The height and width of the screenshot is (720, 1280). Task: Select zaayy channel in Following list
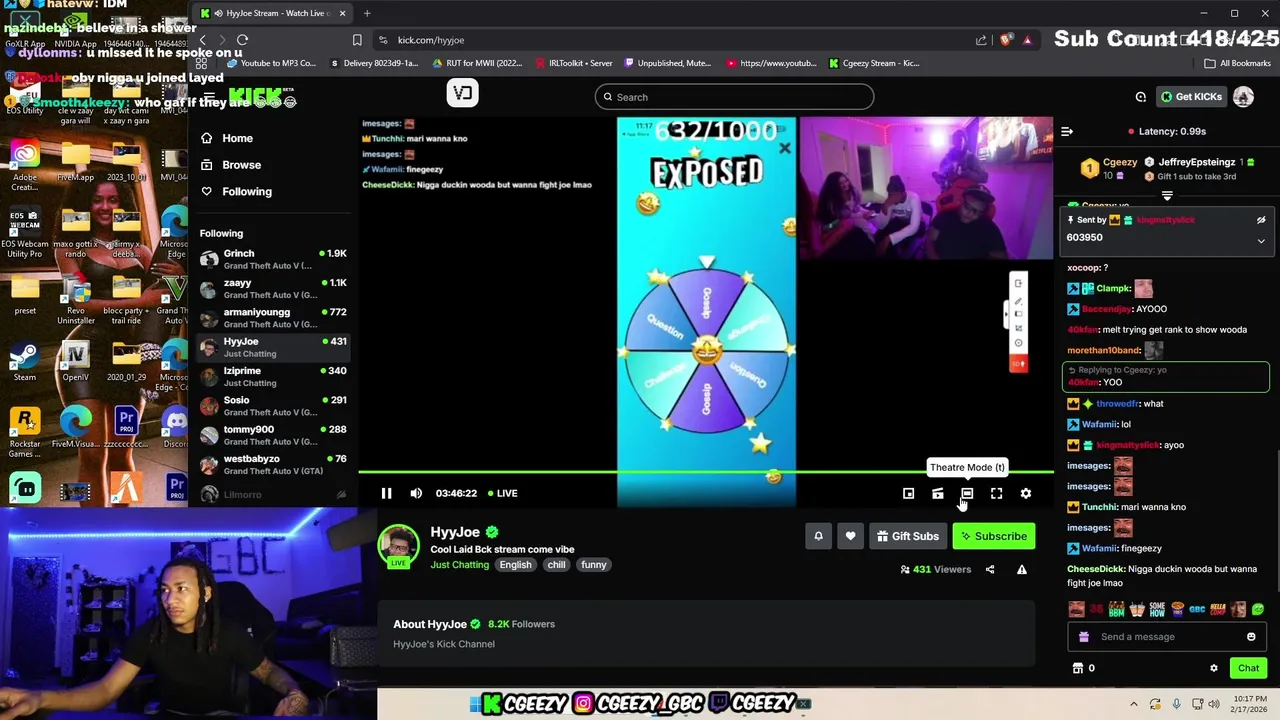(x=273, y=289)
